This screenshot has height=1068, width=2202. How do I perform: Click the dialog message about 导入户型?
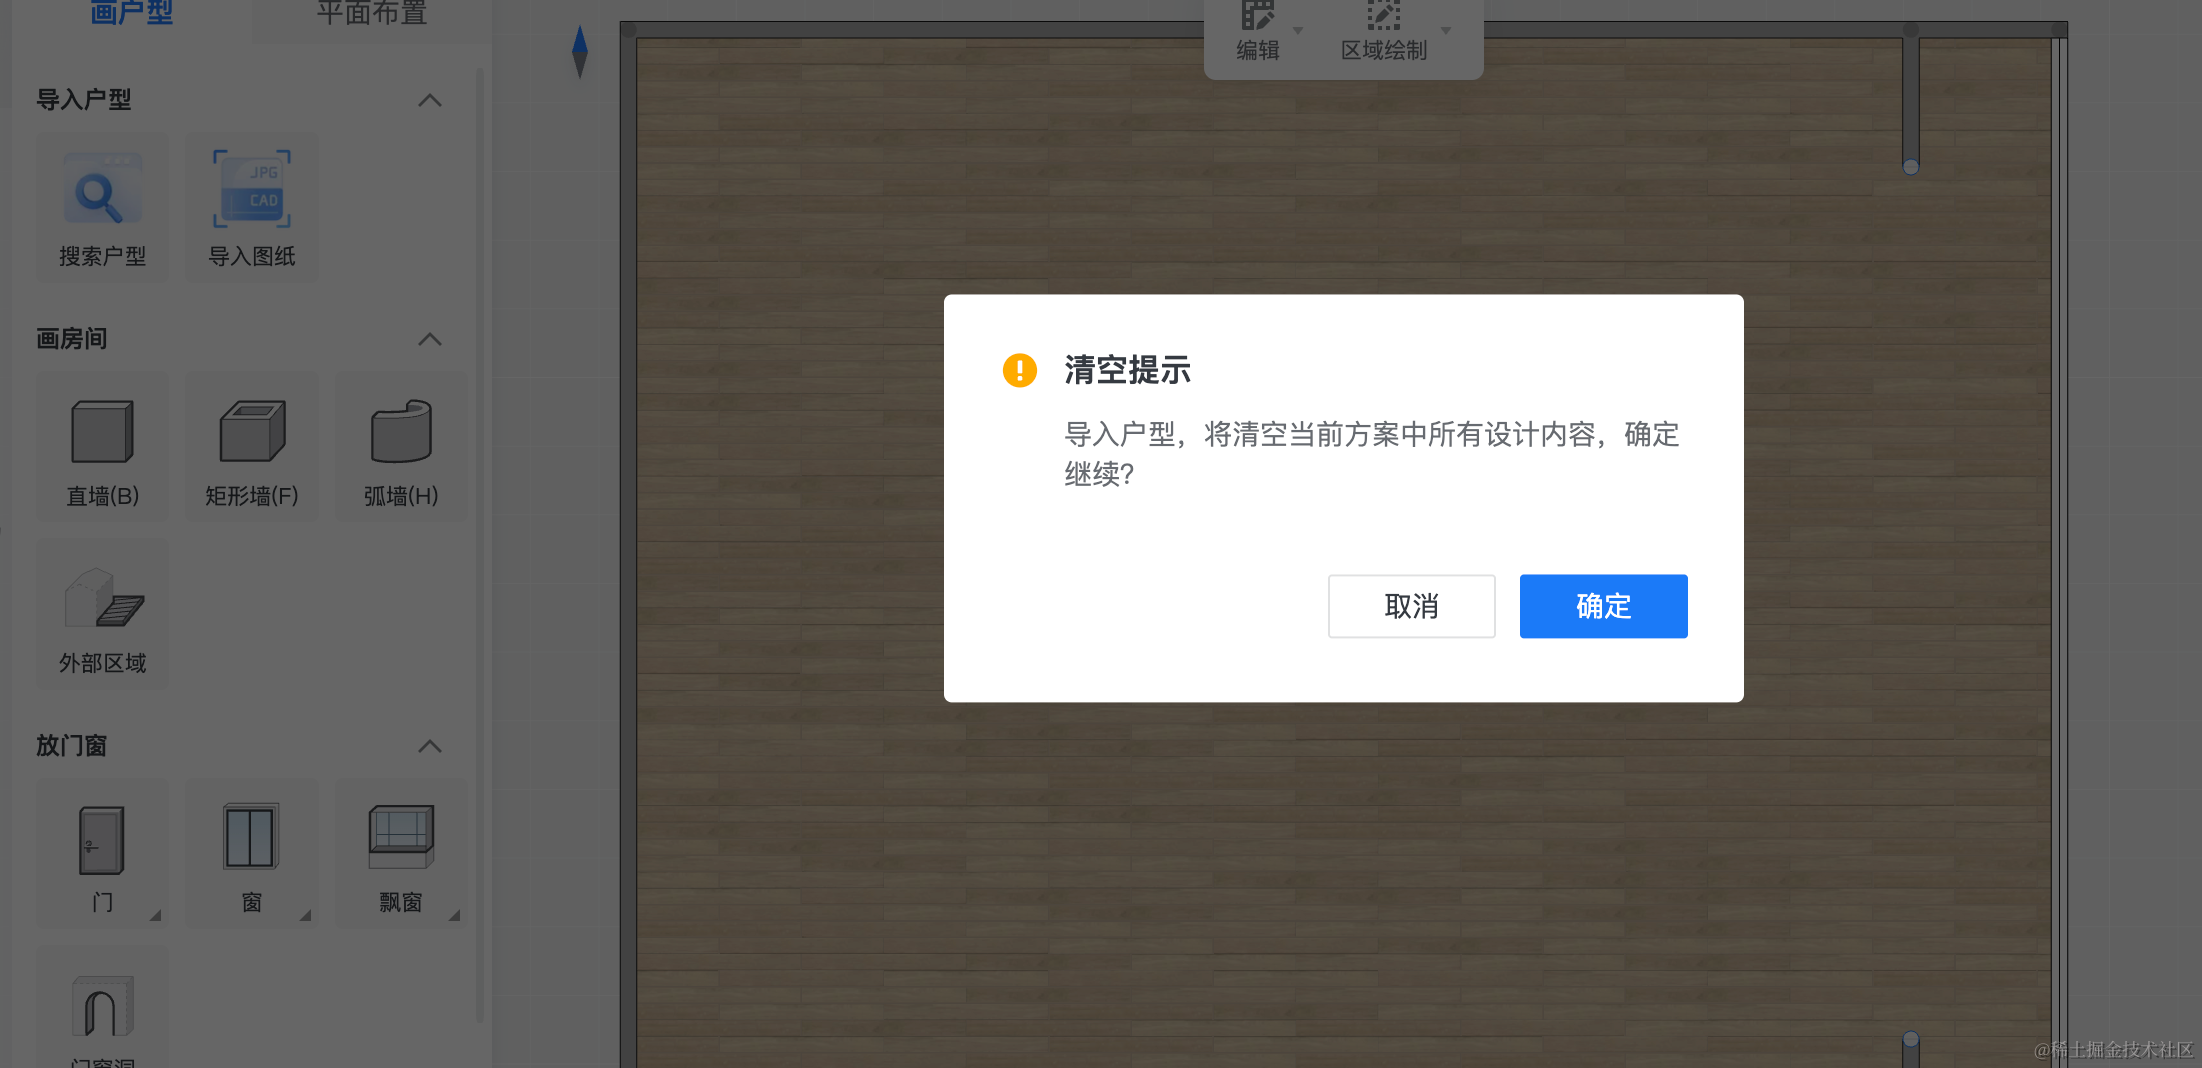(x=1372, y=454)
